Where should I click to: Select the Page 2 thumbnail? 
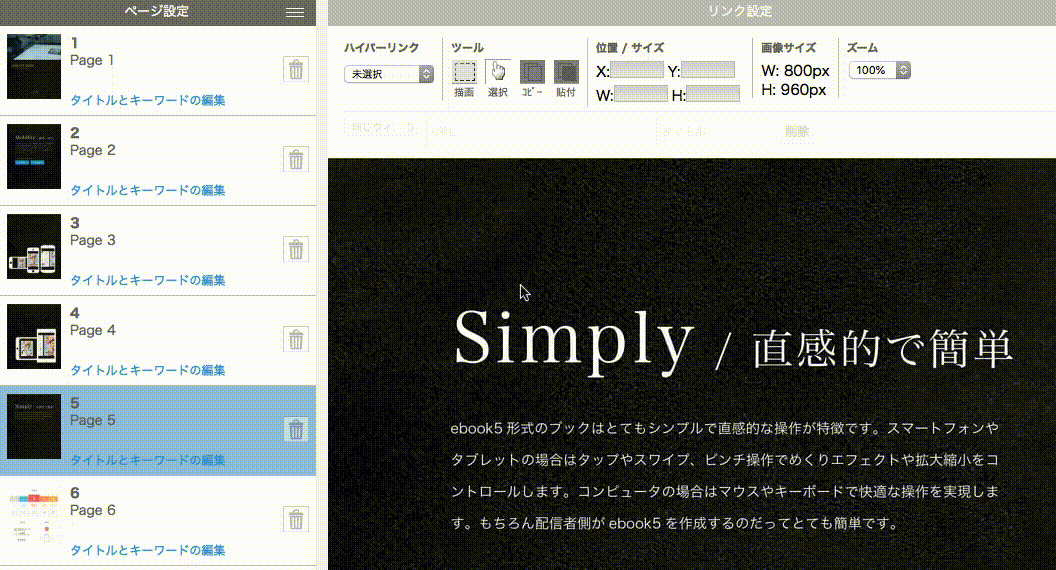coord(35,157)
